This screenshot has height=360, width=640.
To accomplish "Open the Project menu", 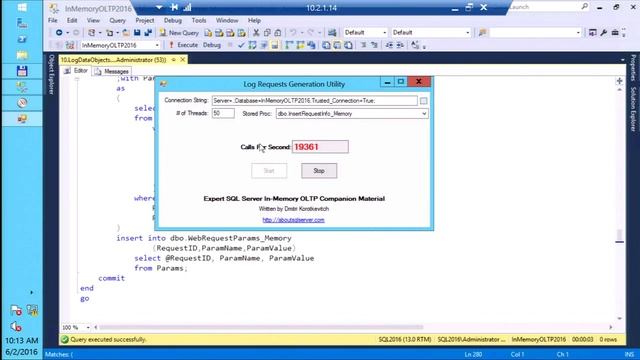I will tap(144, 20).
